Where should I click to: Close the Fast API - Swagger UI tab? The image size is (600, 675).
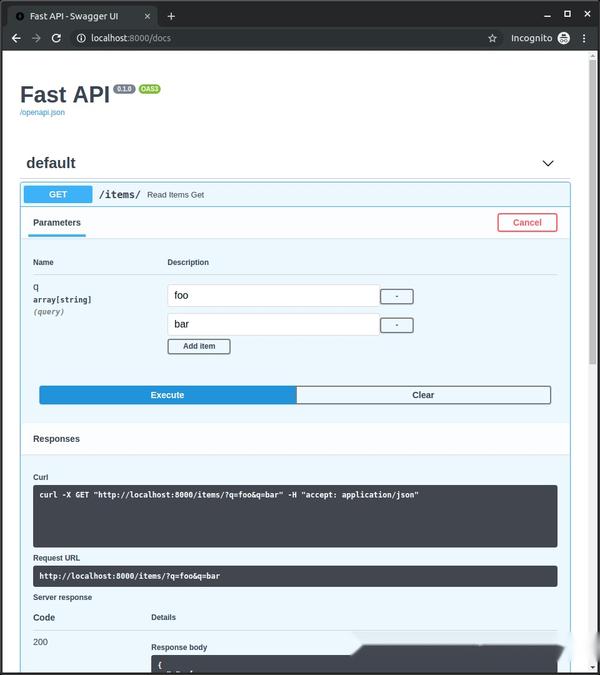point(147,16)
